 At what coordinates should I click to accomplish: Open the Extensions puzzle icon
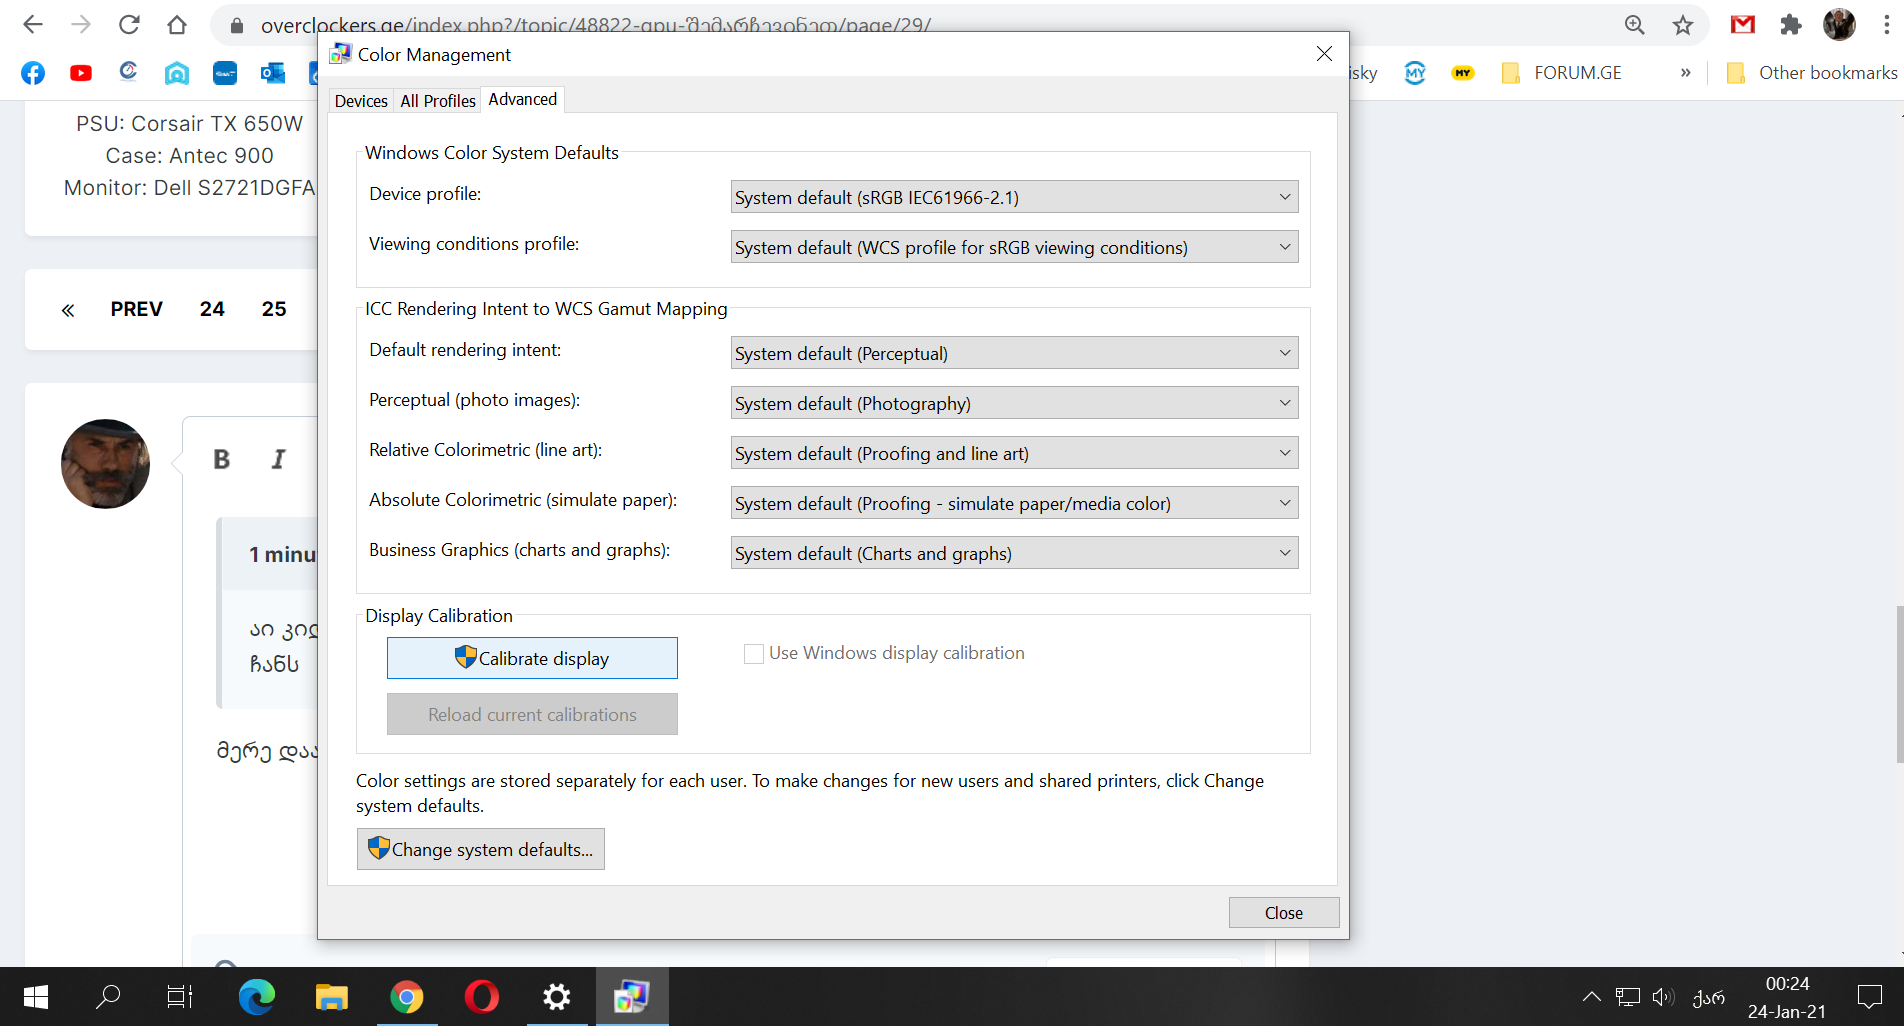pyautogui.click(x=1790, y=25)
